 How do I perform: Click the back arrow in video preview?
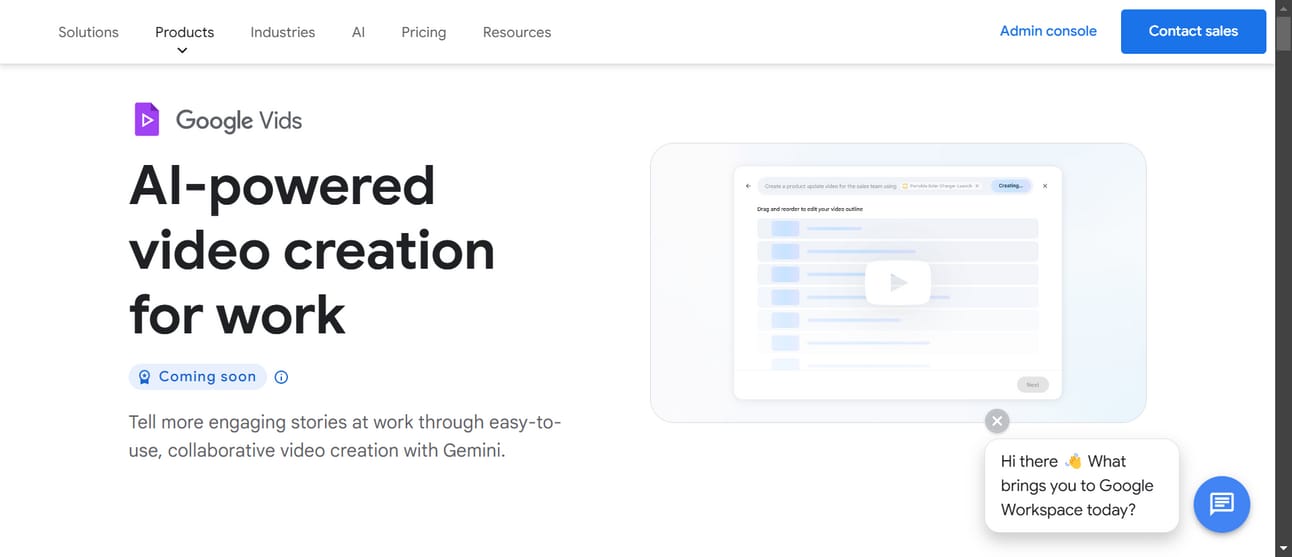(x=748, y=186)
